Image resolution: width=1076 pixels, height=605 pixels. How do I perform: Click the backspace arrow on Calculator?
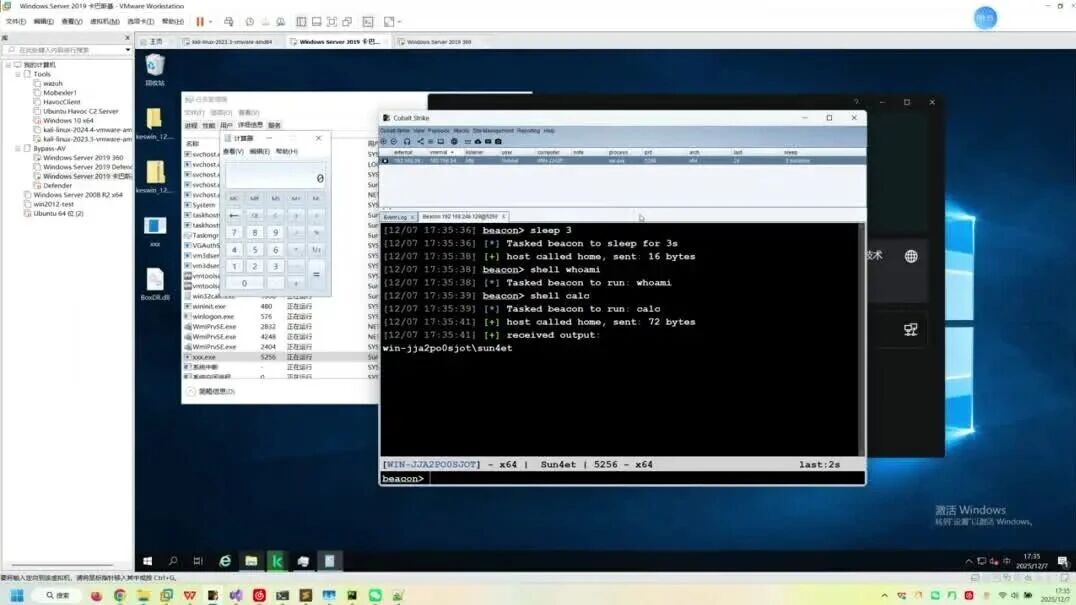coord(234,215)
